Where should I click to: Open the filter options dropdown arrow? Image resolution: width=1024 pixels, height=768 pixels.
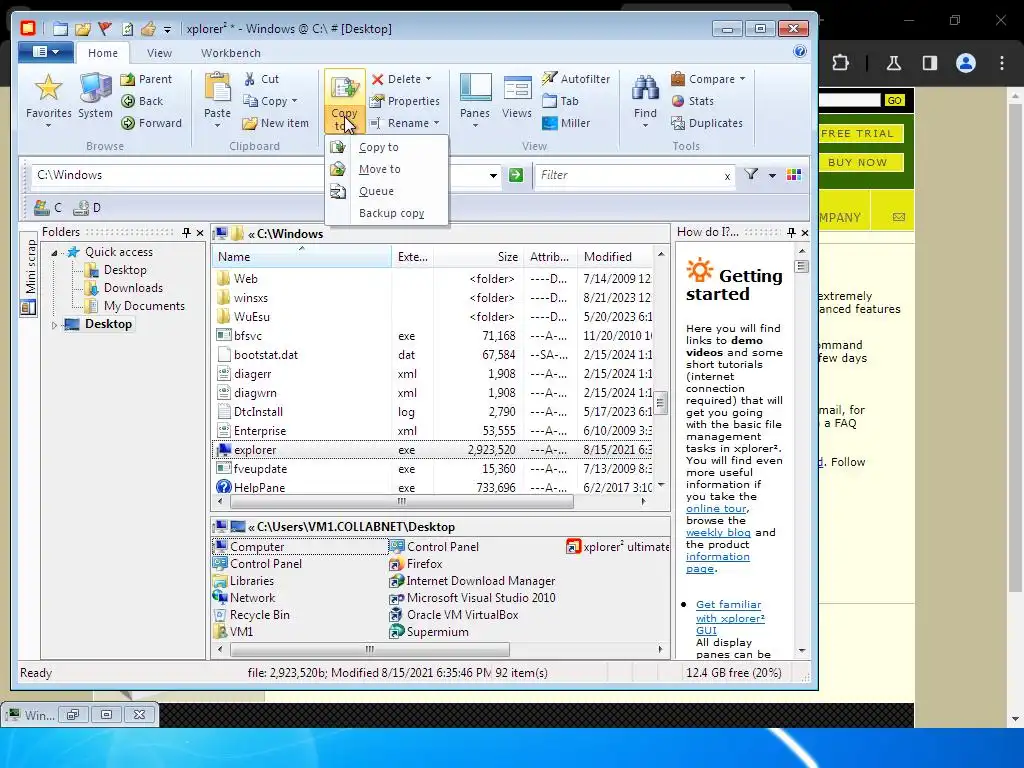pyautogui.click(x=772, y=175)
